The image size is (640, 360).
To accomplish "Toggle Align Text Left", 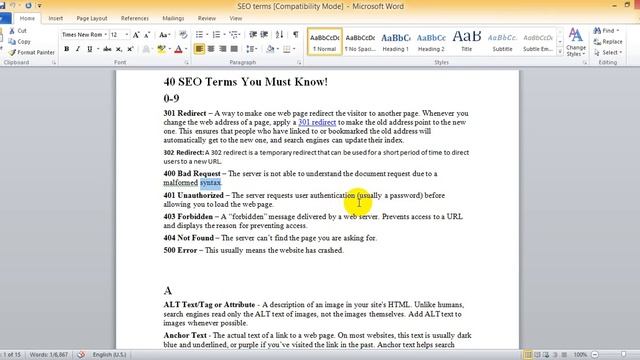I will pyautogui.click(x=199, y=49).
